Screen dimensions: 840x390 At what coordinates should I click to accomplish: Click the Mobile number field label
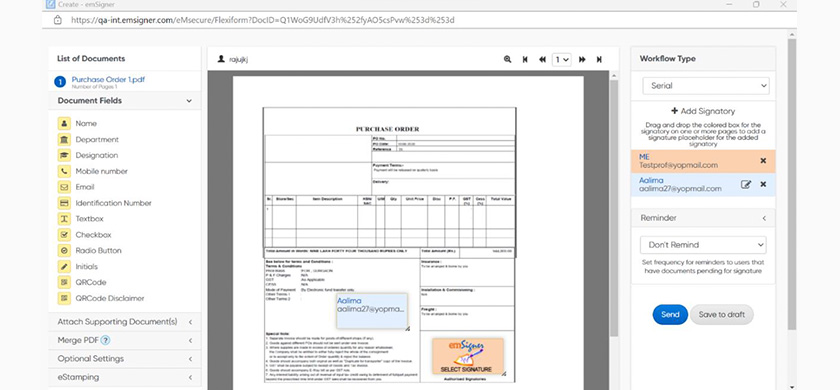pos(101,171)
